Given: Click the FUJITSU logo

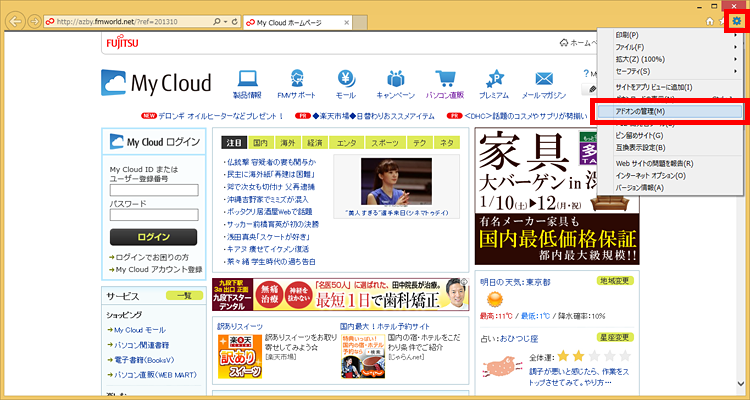Looking at the screenshot, I should coord(122,43).
